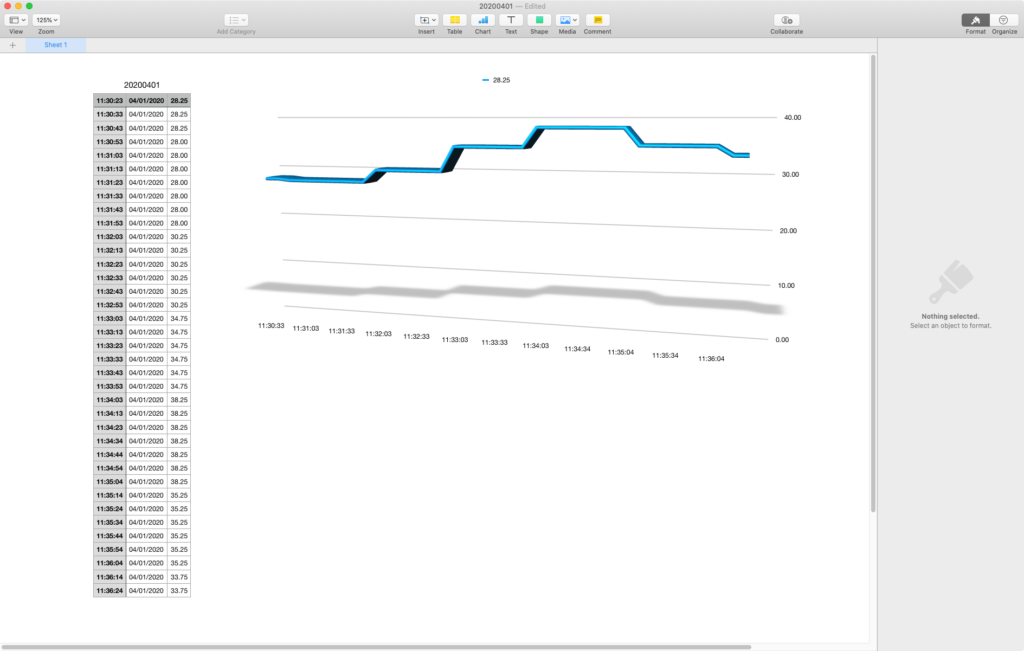This screenshot has height=651, width=1024.
Task: Select the Sheet 1 tab
Action: click(x=56, y=45)
